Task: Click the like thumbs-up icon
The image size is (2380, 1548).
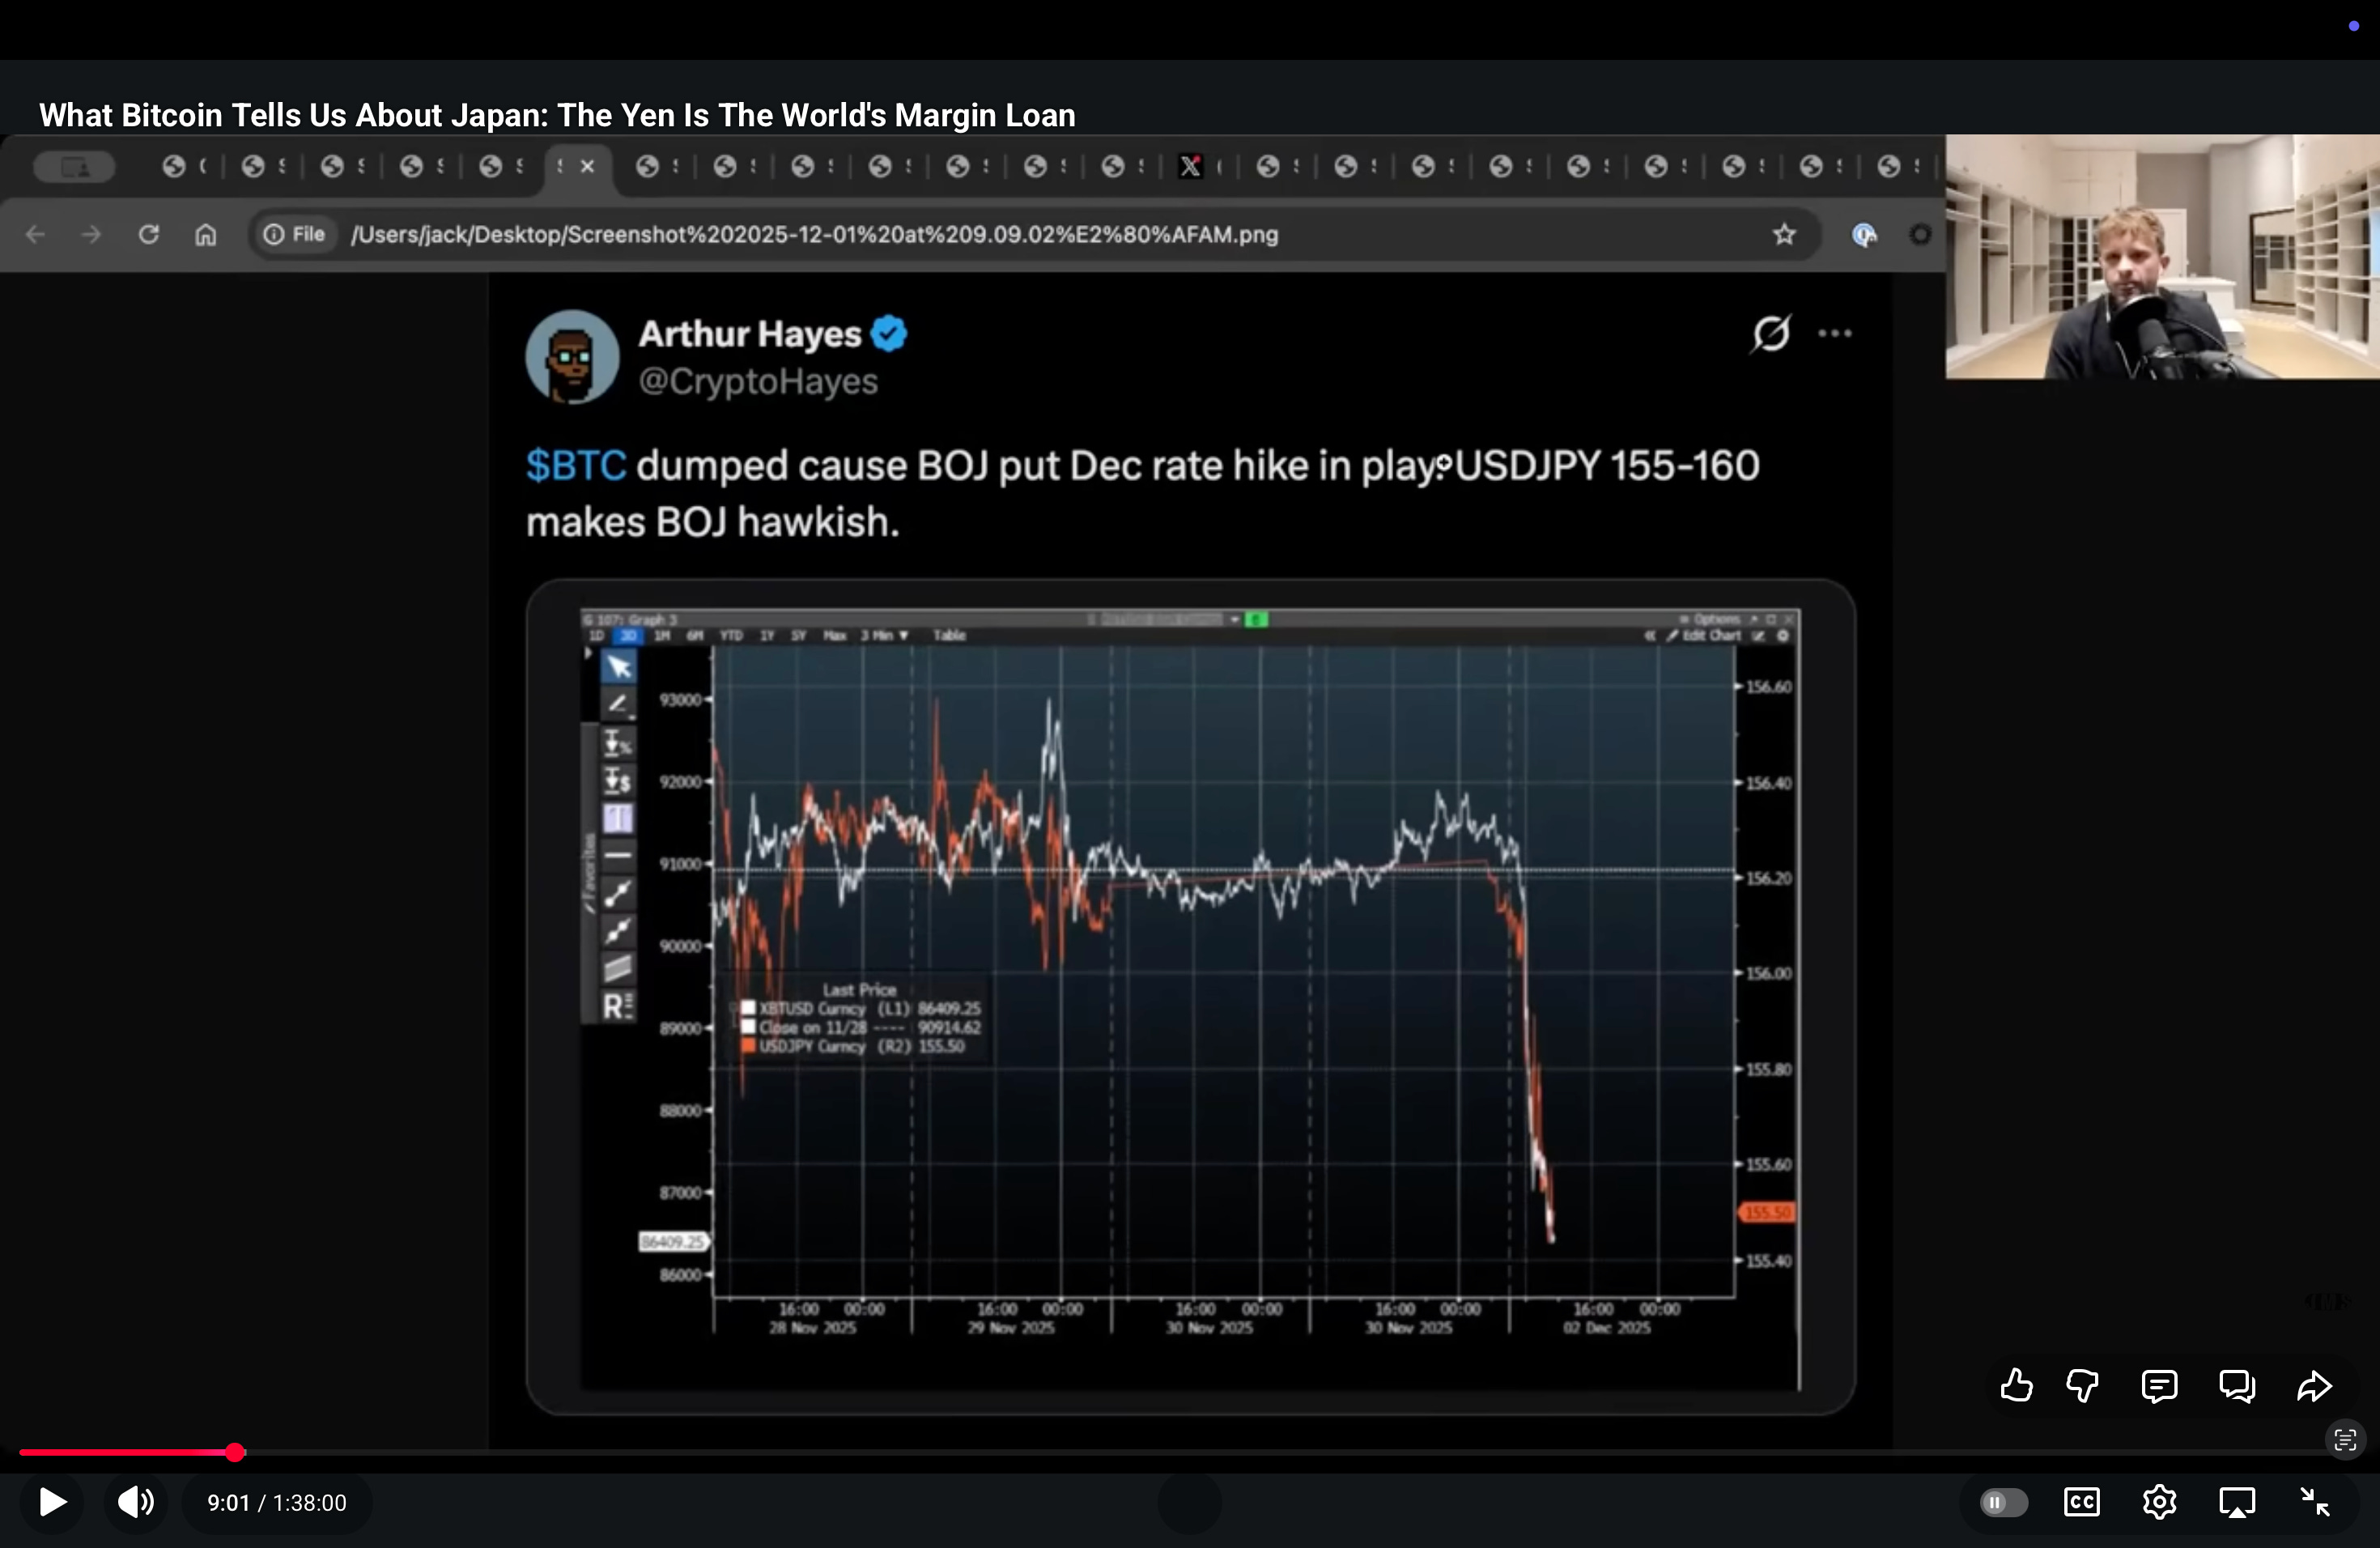Action: pos(2016,1386)
